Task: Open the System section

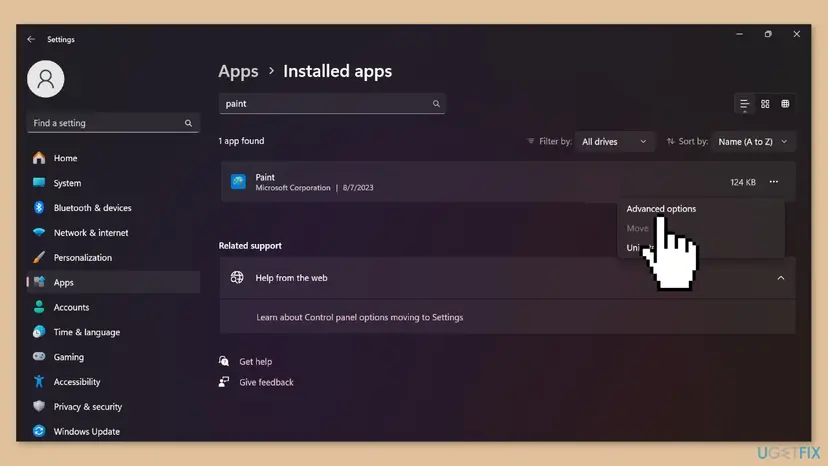Action: [113, 183]
